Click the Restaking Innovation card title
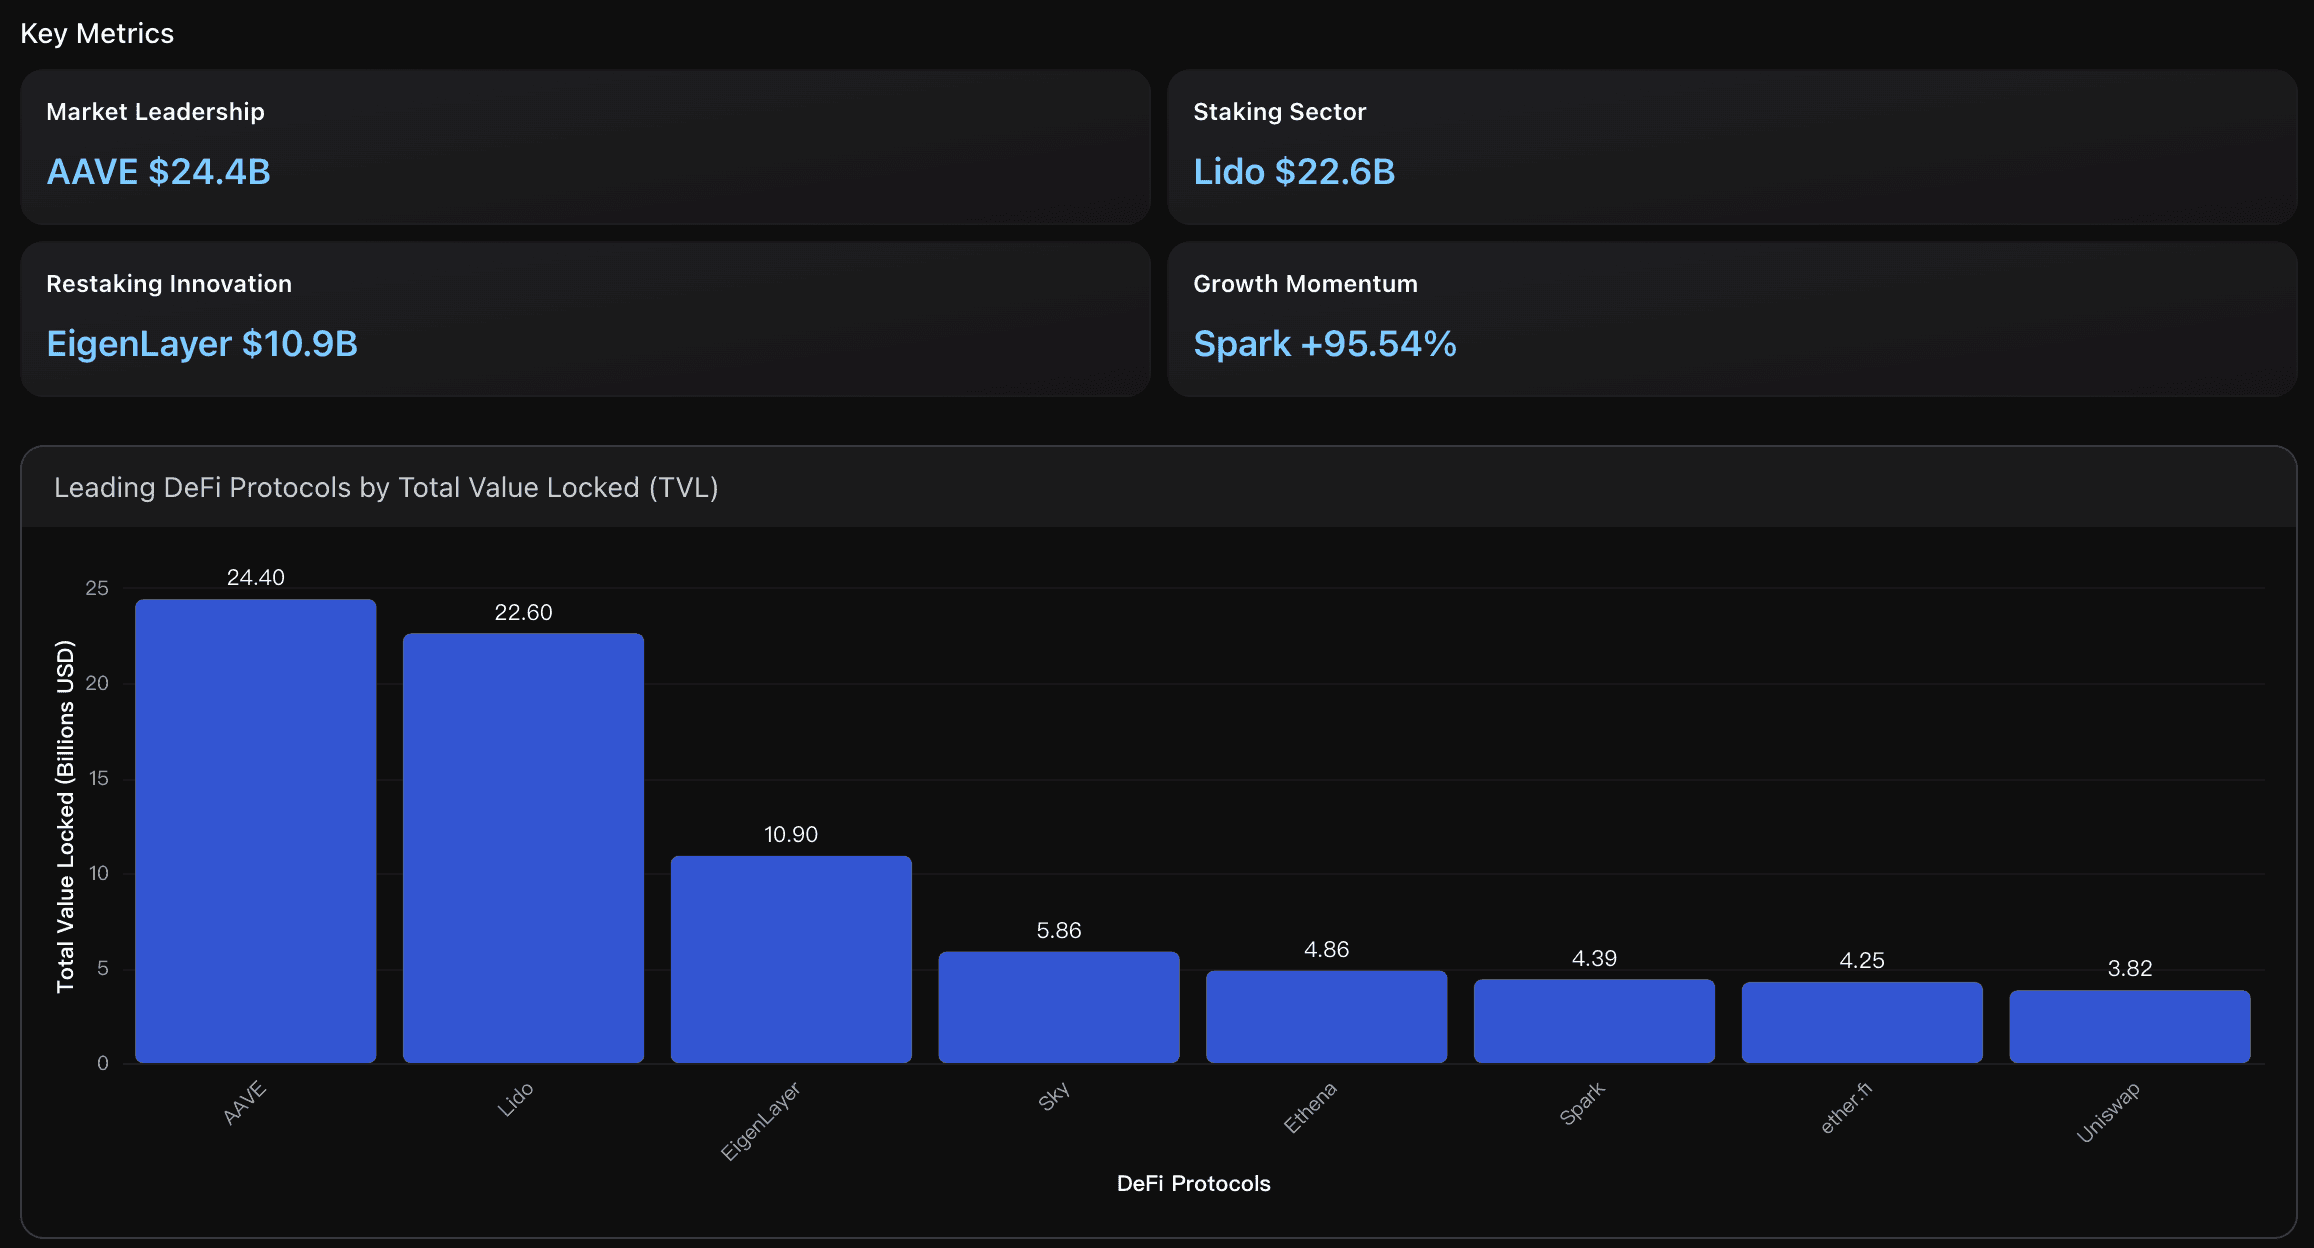Screen dimensions: 2314x1248 tap(169, 284)
